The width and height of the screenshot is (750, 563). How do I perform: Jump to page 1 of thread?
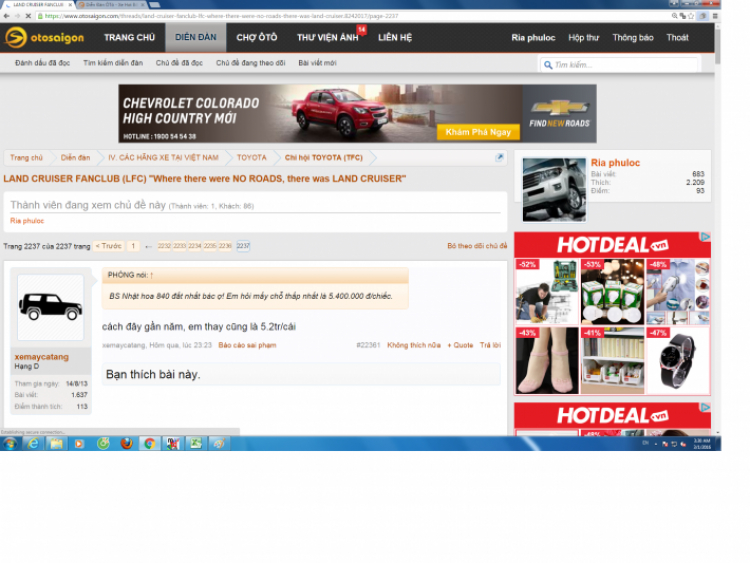tap(133, 246)
